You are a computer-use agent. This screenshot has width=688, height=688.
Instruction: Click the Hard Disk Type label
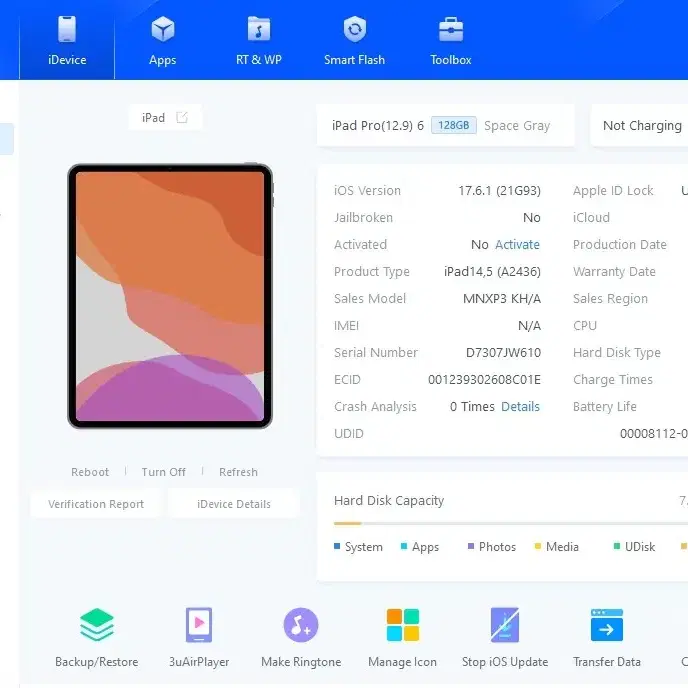pos(616,353)
